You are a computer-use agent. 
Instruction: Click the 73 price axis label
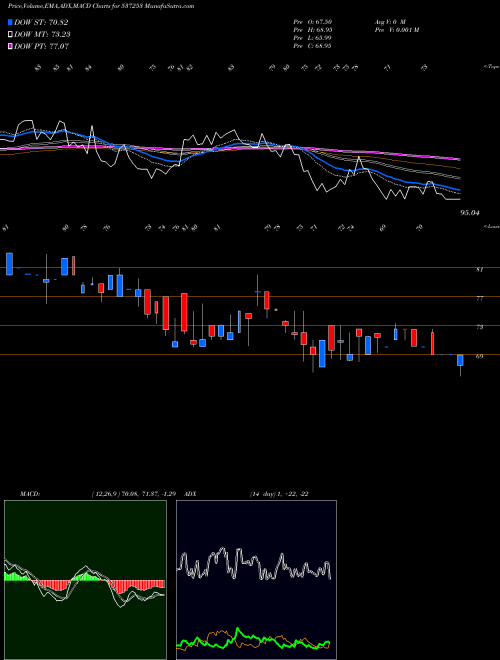tap(479, 327)
